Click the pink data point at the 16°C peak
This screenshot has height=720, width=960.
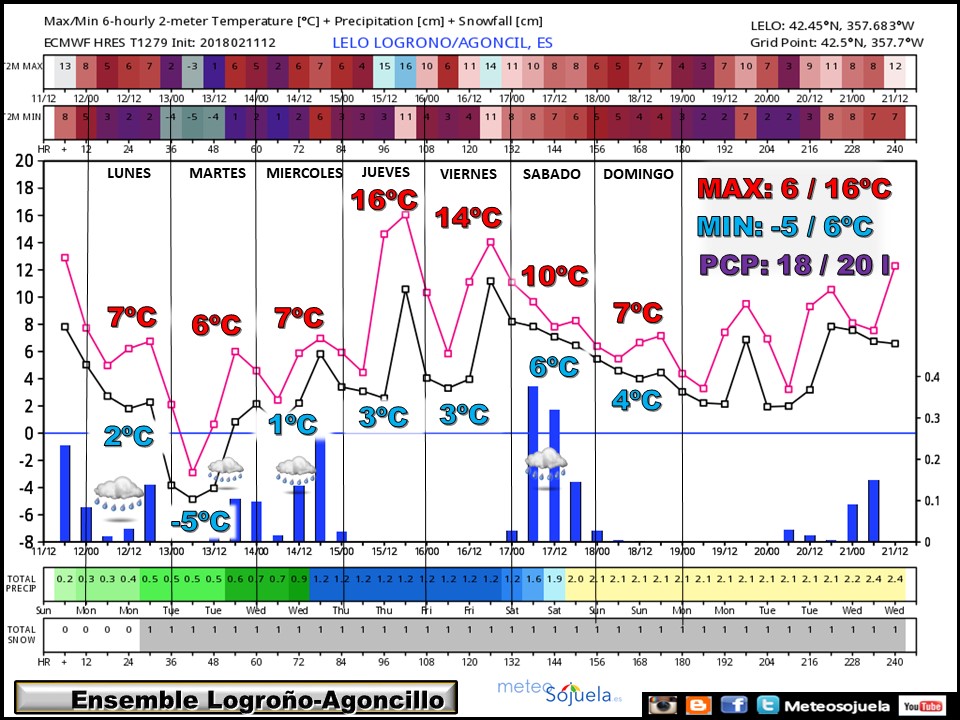405,215
